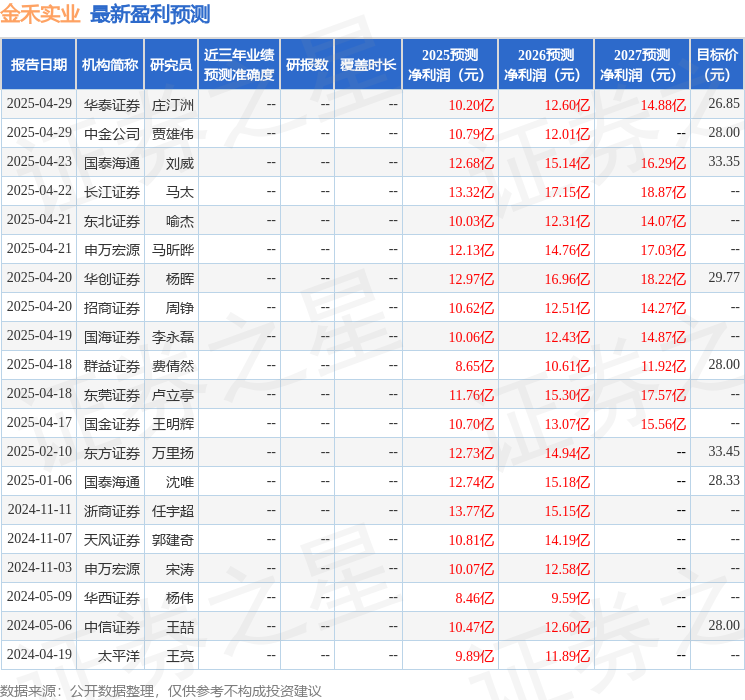Click the 研报数 column header

pos(307,65)
